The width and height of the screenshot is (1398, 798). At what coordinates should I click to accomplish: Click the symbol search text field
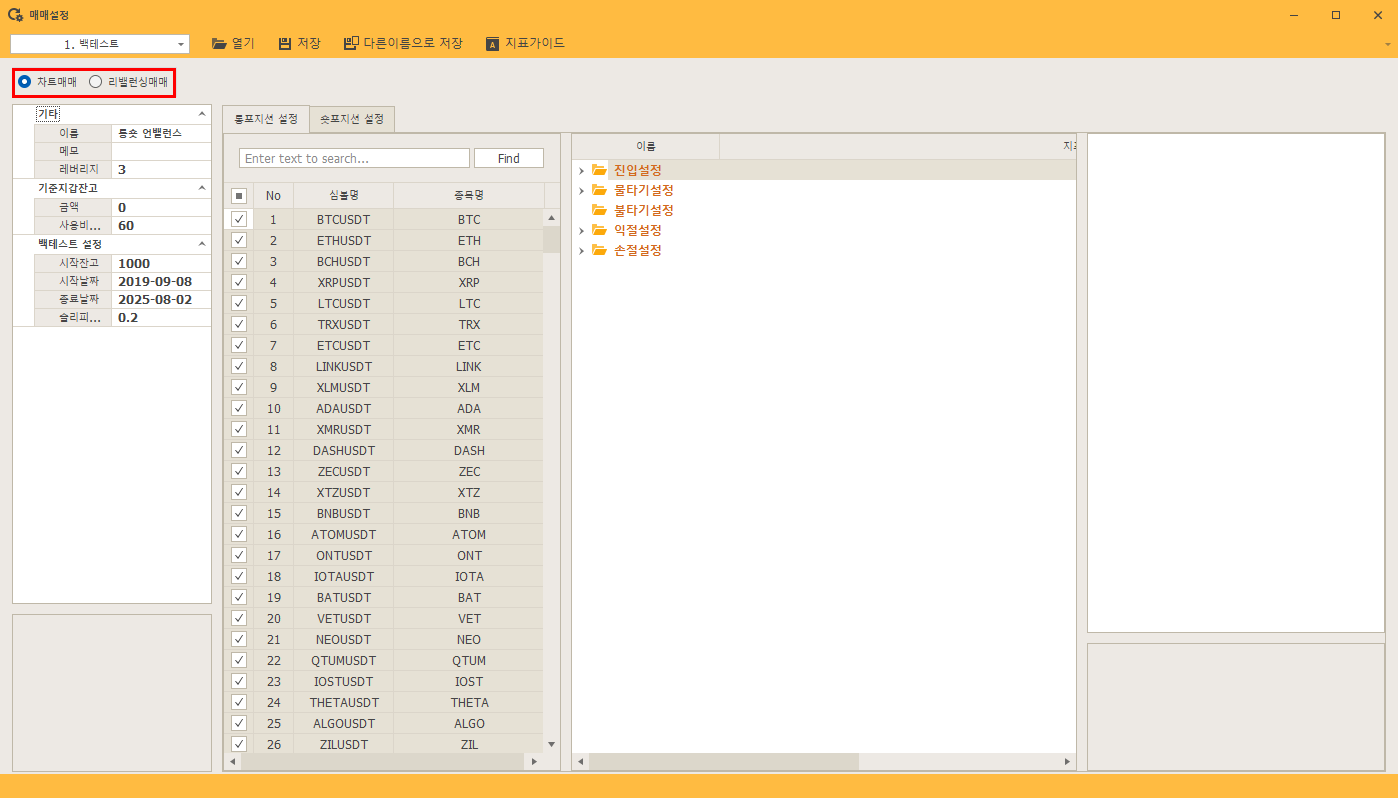(x=354, y=158)
